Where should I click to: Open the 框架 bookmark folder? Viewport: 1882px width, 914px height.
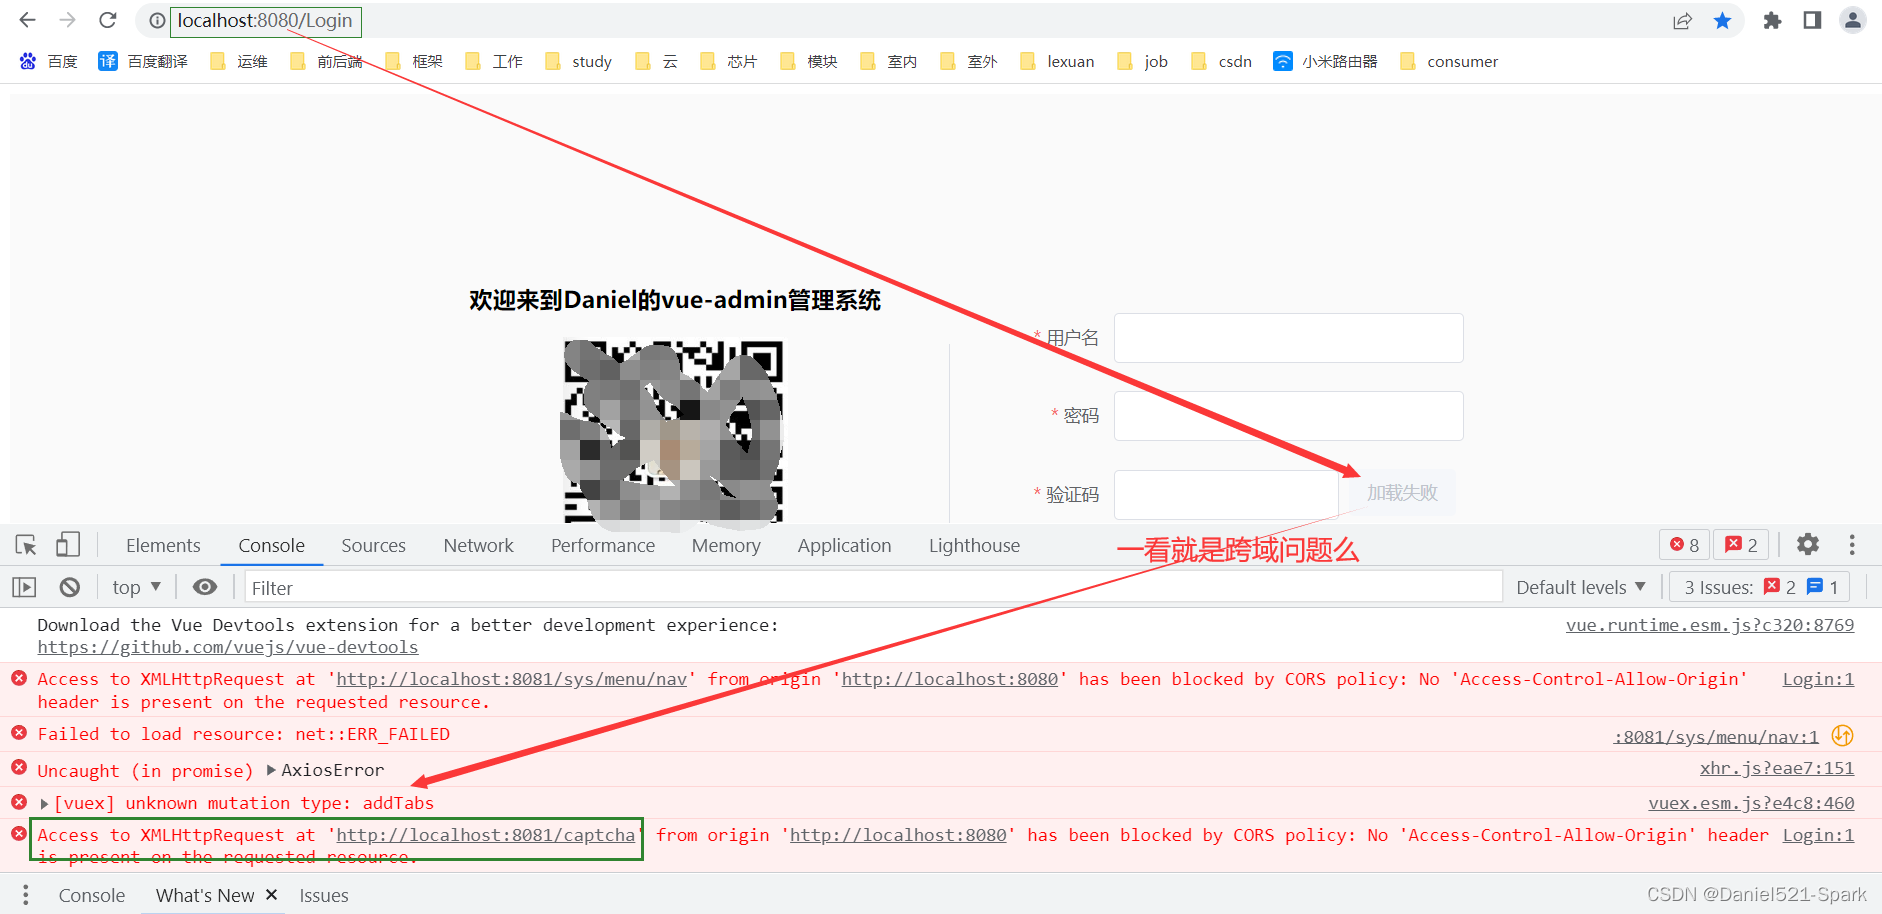point(413,62)
